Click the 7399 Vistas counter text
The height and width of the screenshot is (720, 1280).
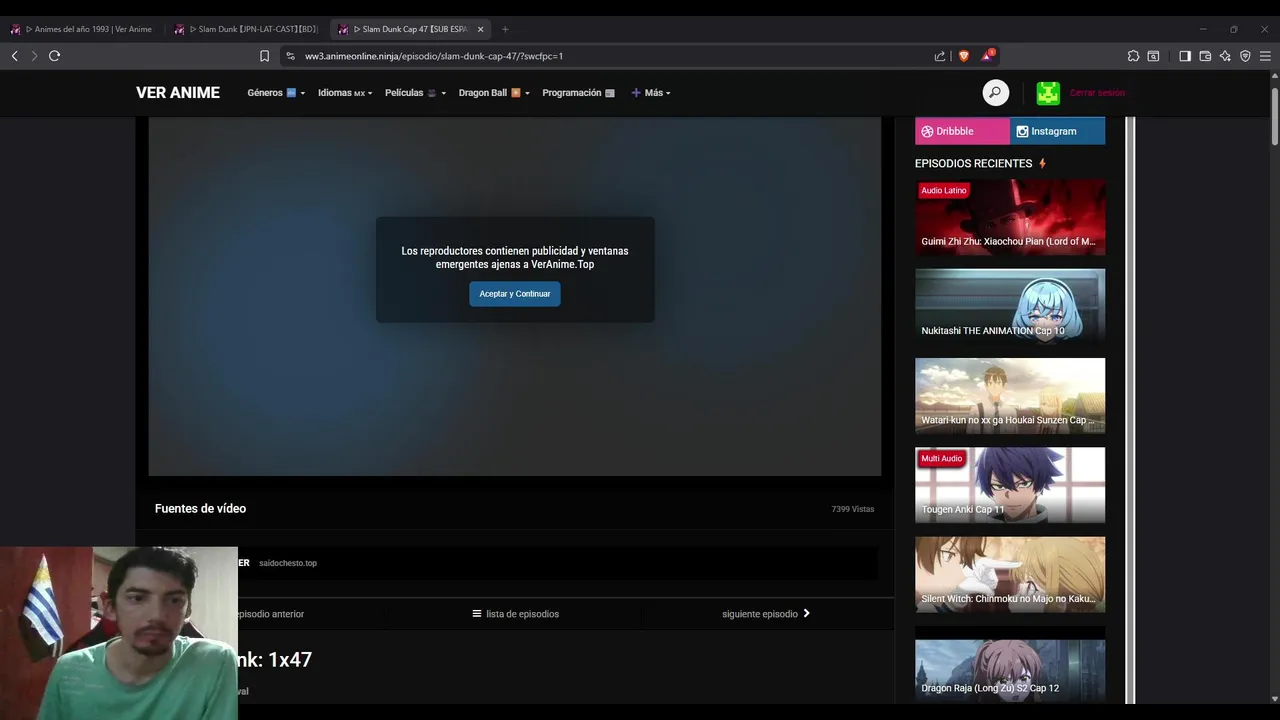tap(853, 509)
